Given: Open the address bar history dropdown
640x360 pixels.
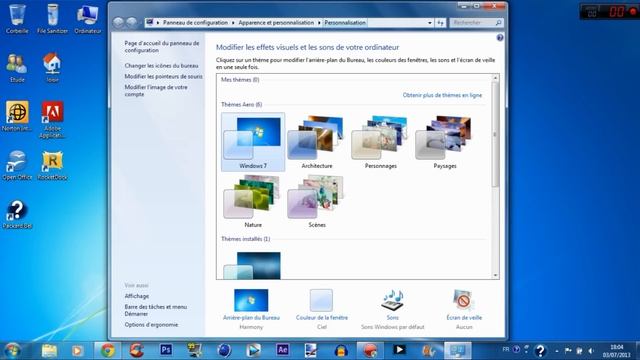Looking at the screenshot, I should coord(429,23).
